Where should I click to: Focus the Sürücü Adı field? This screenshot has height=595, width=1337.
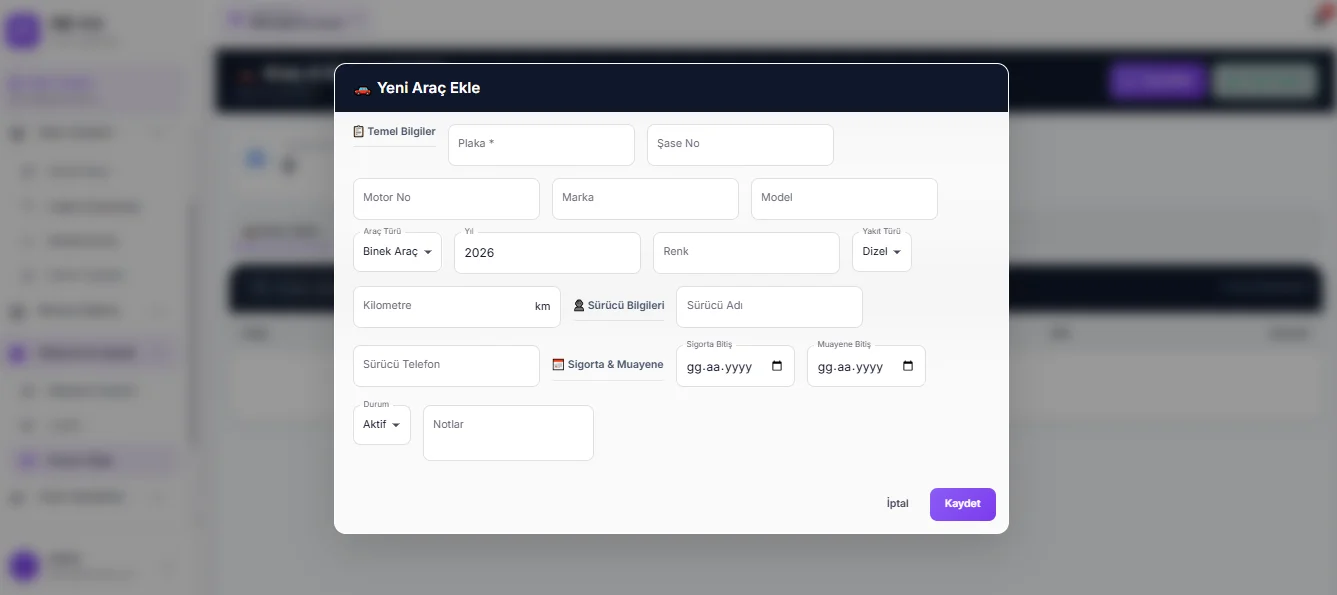tap(769, 307)
